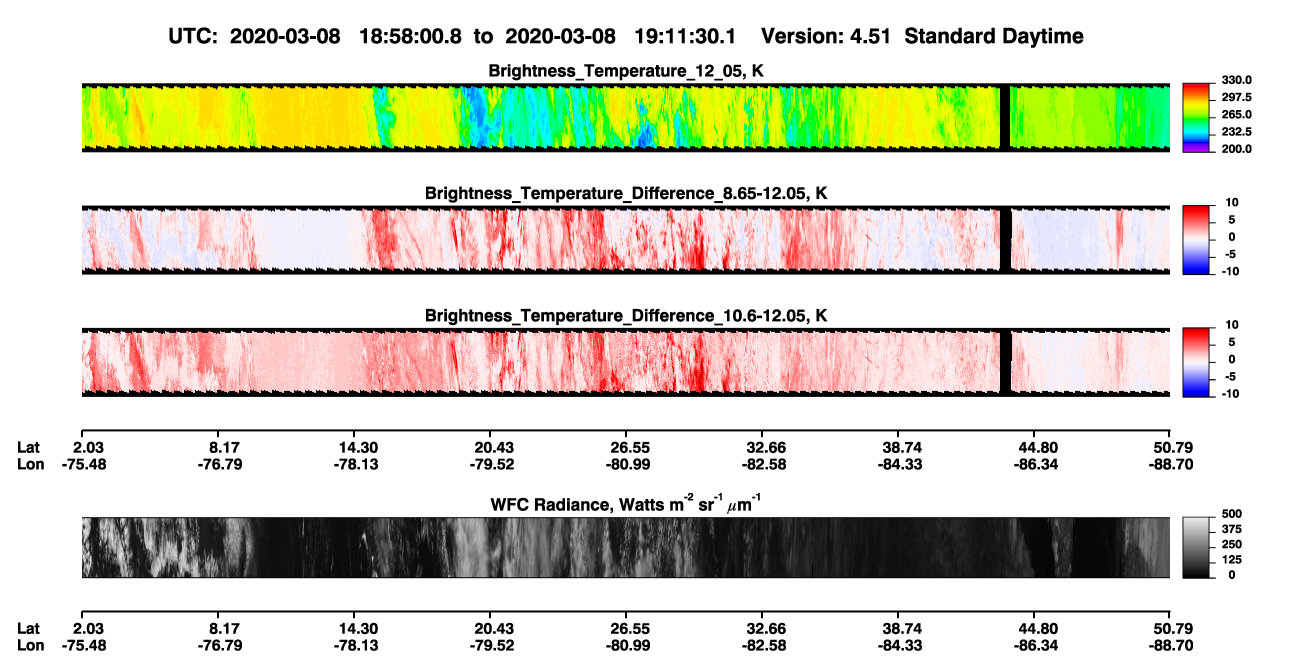1300x667 pixels.
Task: Click the 'Lon' row label above WFC Radiance
Action: coord(30,464)
